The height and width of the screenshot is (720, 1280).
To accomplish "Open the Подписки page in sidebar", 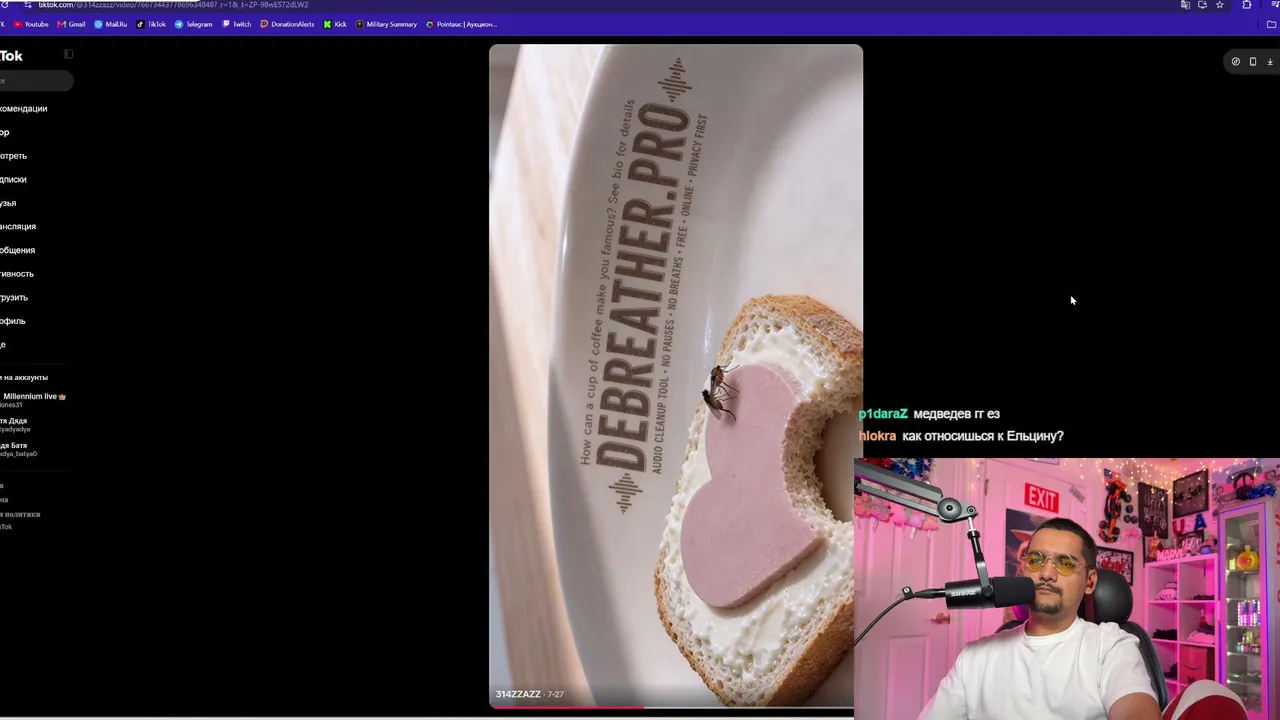I will pos(14,180).
